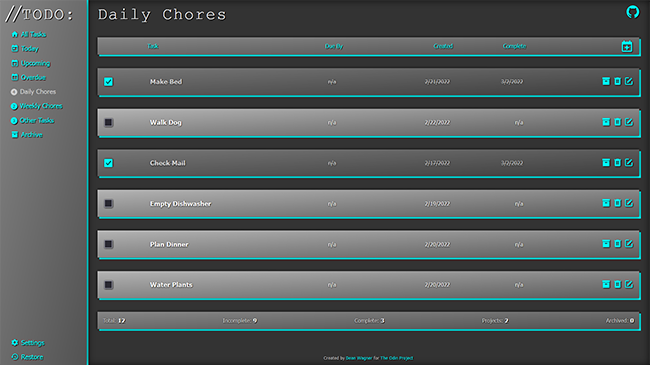The image size is (650, 365).
Task: Edit the Check Mail task
Action: point(629,163)
